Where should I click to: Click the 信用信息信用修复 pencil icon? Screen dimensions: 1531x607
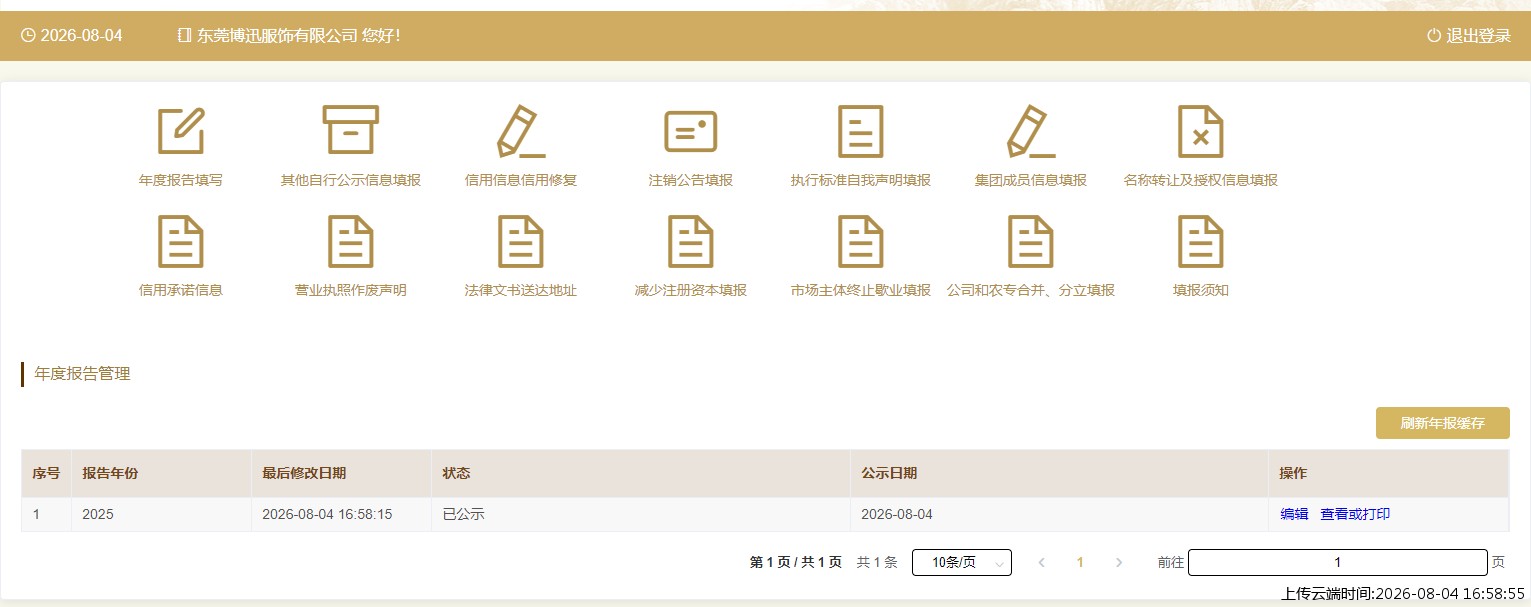(x=521, y=131)
